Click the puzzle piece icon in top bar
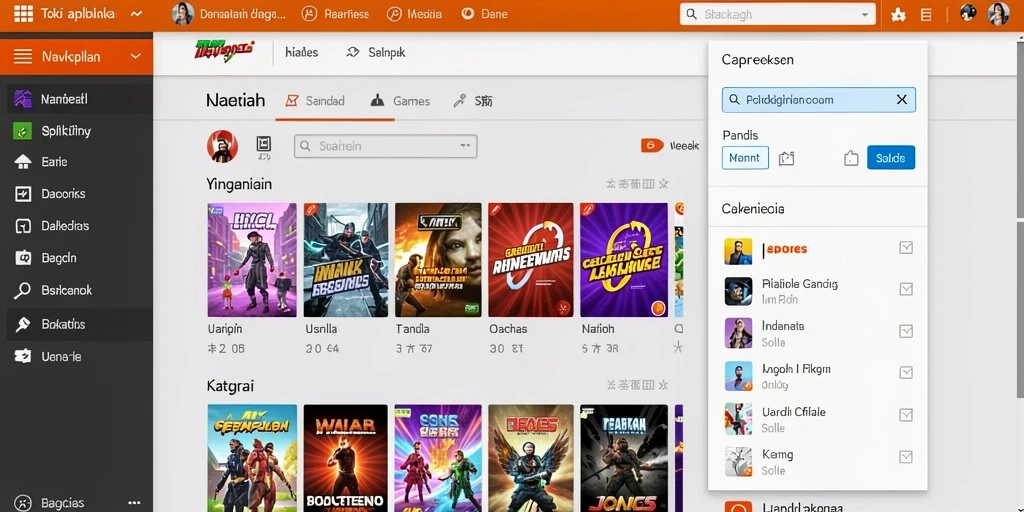The width and height of the screenshot is (1024, 512). coord(898,15)
